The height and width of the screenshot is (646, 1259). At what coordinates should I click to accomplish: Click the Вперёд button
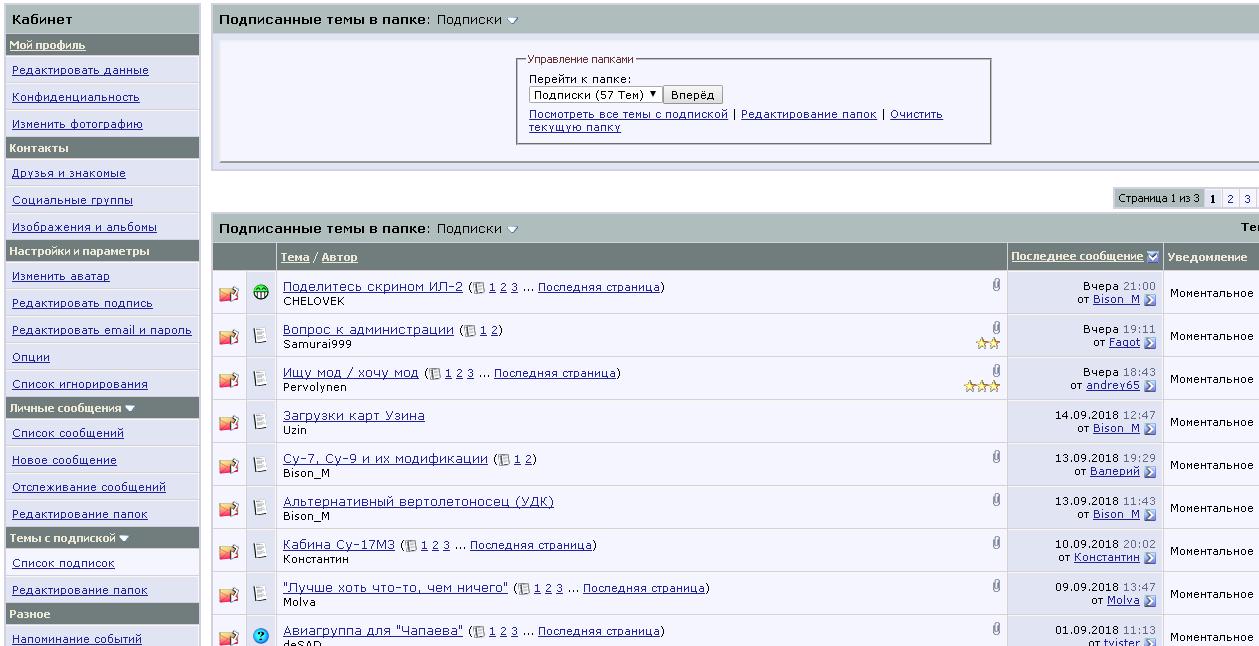point(692,95)
